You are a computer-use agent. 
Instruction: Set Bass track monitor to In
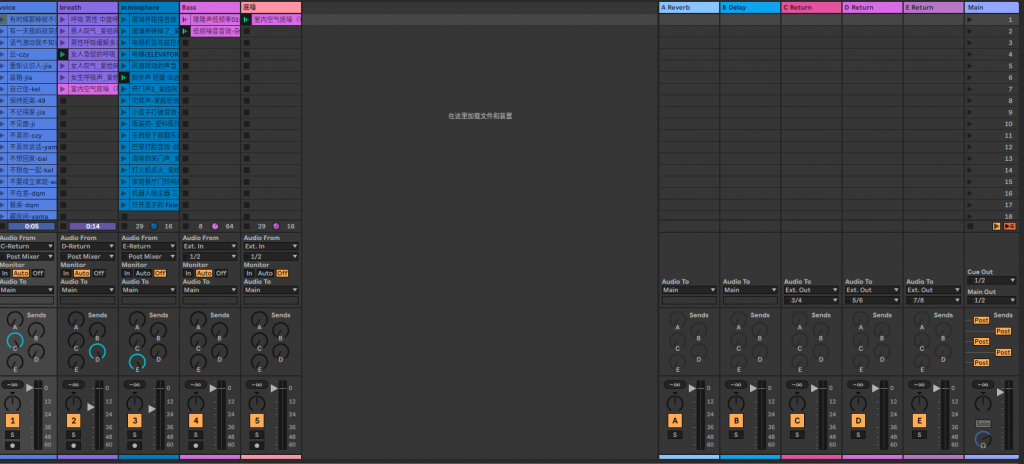tap(187, 273)
